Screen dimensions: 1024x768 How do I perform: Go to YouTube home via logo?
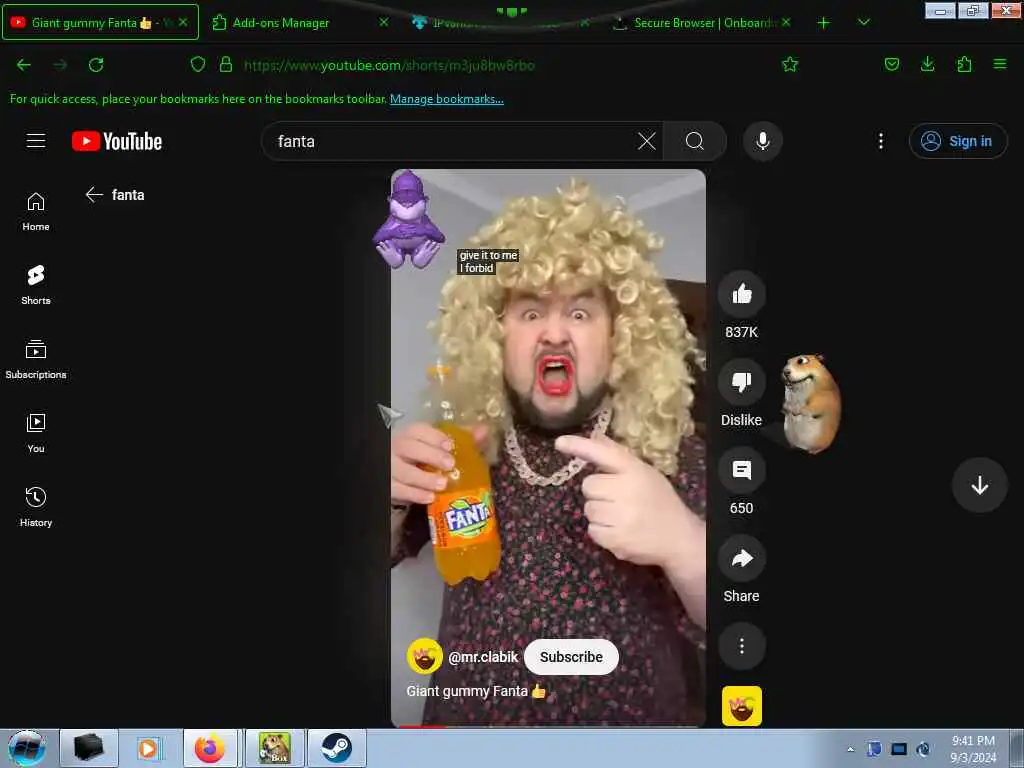click(117, 141)
